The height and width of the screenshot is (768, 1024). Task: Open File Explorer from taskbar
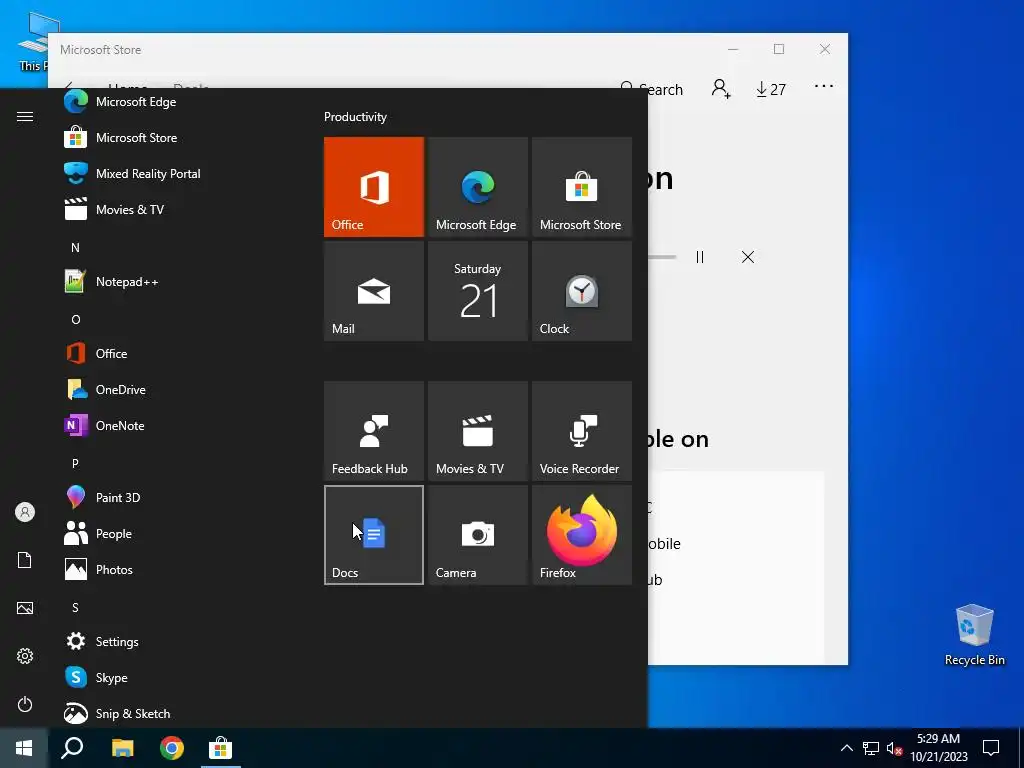click(122, 748)
